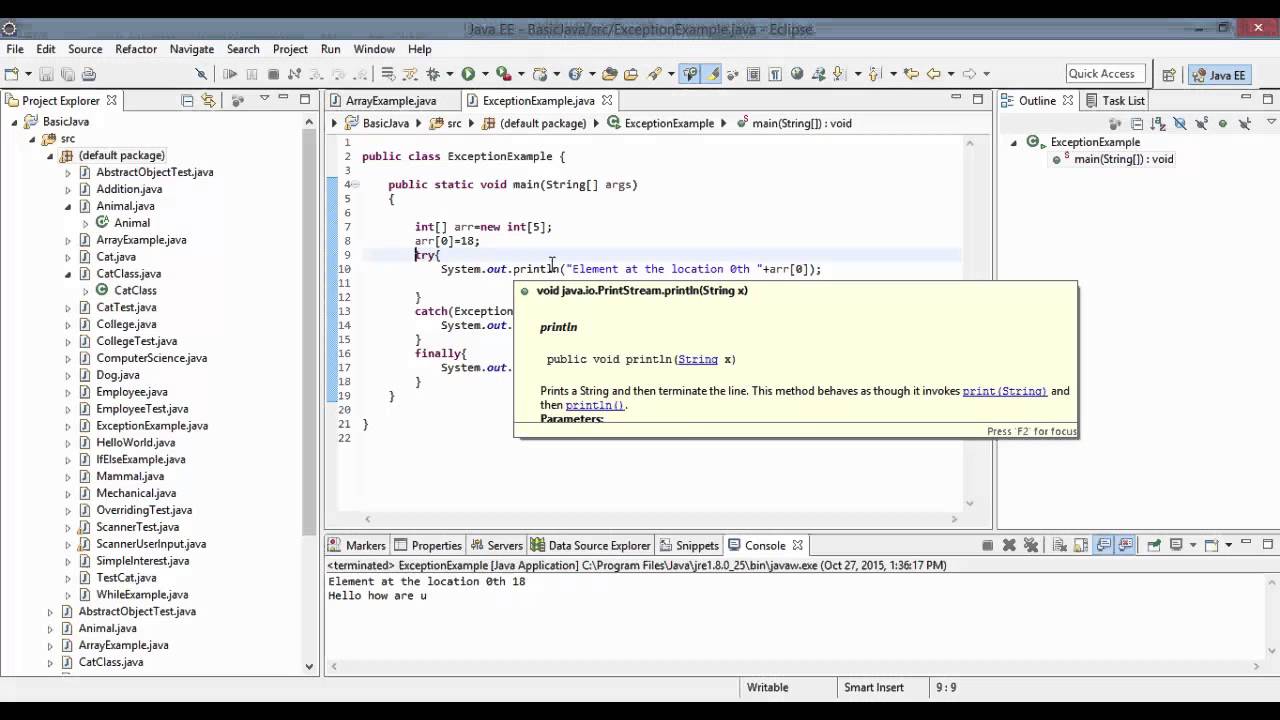
Task: Click Remove All Terminated Launches in Console
Action: click(x=1031, y=545)
